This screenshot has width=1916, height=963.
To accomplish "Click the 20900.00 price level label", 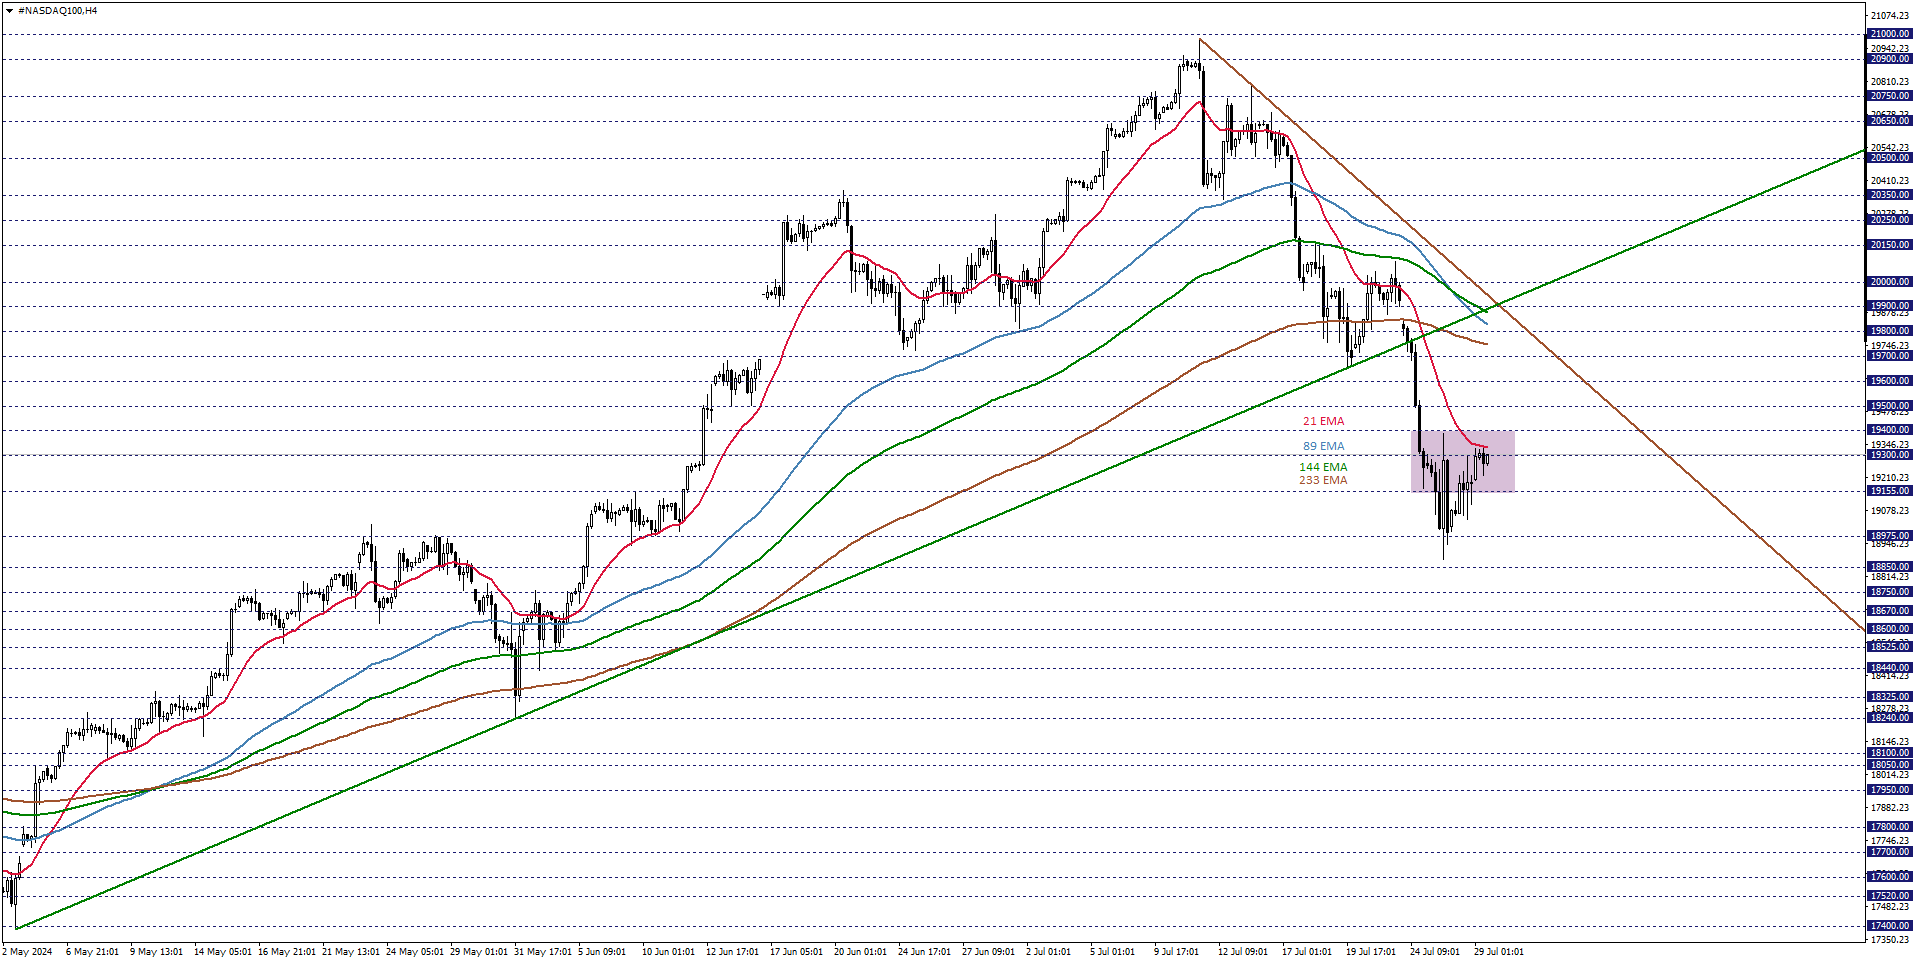I will point(1890,59).
